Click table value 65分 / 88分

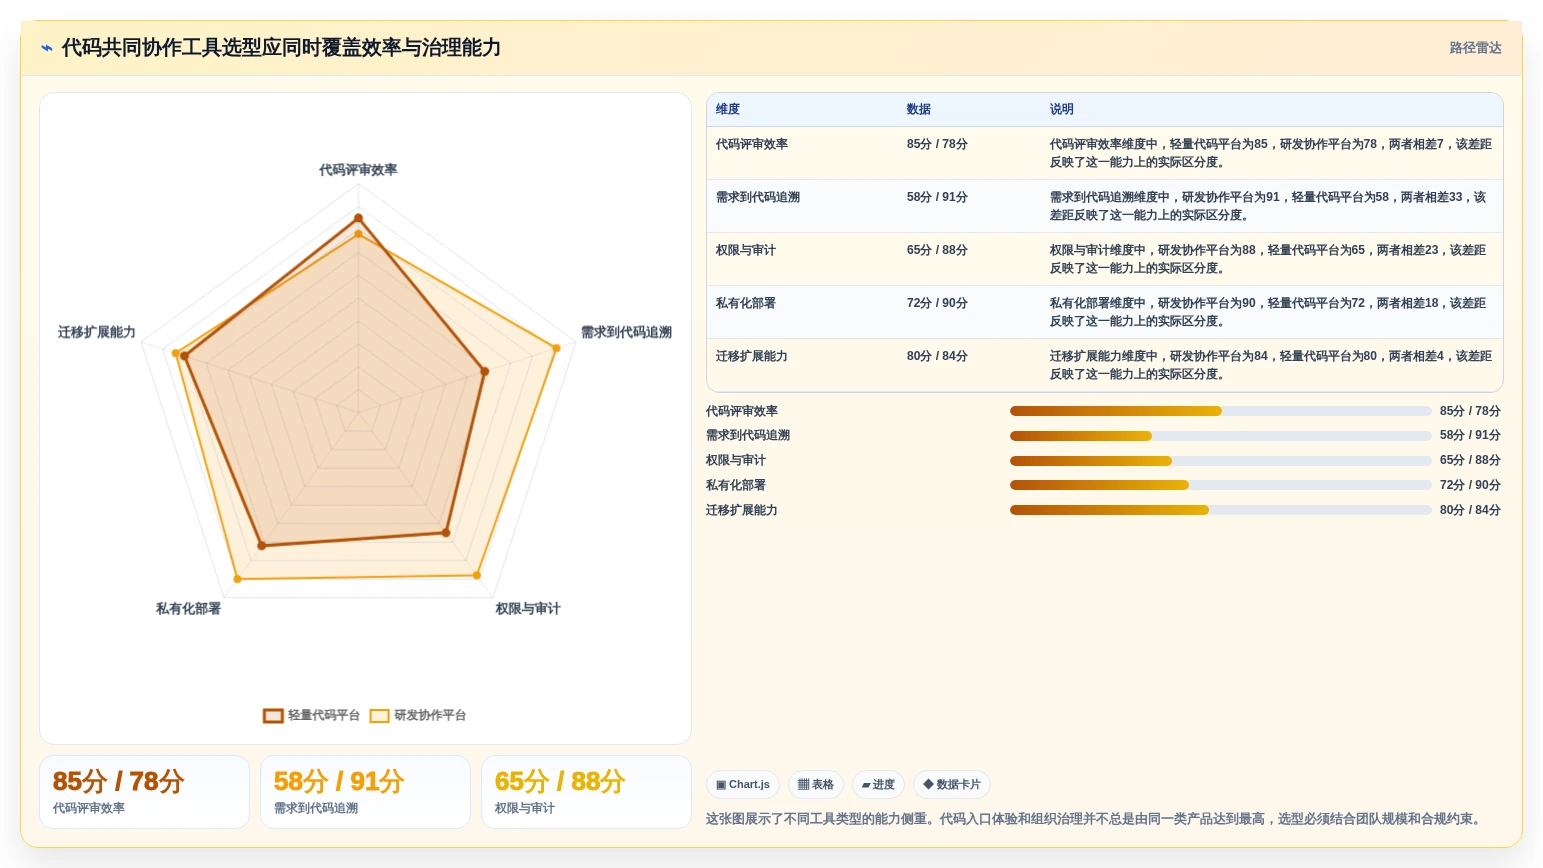[x=937, y=250]
